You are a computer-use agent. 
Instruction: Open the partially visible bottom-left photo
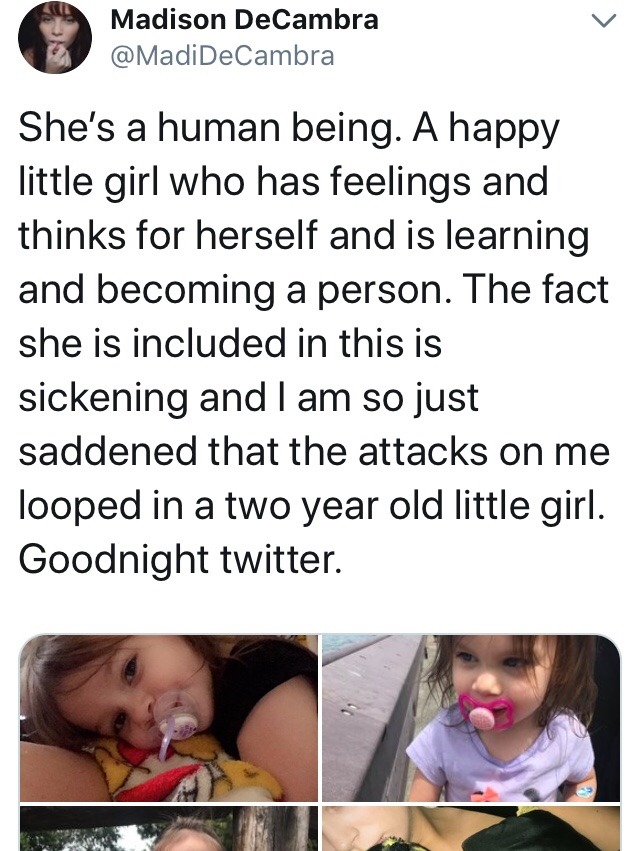point(168,830)
